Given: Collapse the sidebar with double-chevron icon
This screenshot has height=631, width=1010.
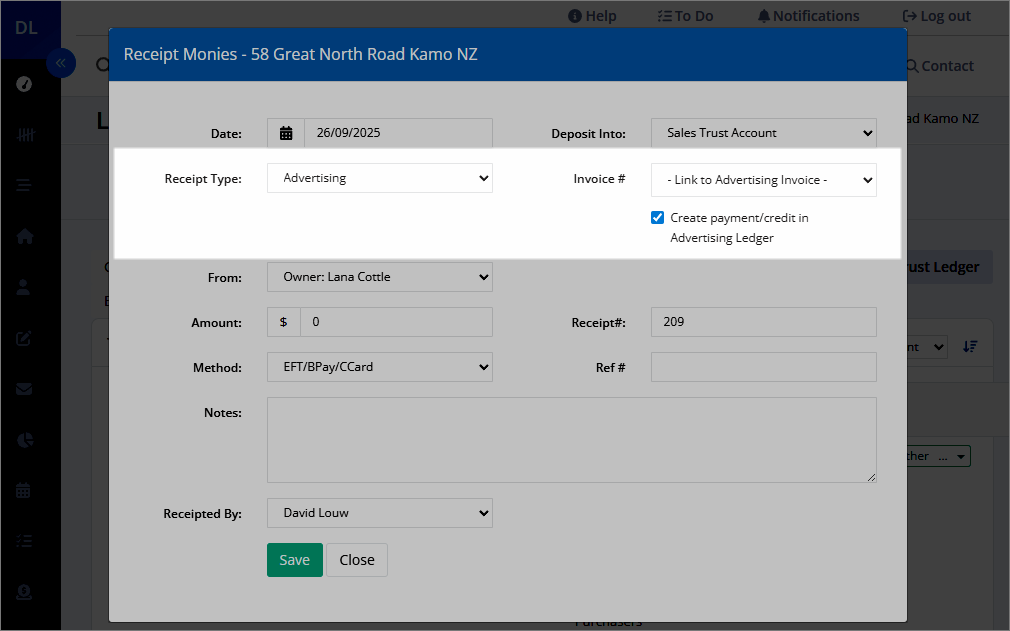Looking at the screenshot, I should tap(61, 63).
